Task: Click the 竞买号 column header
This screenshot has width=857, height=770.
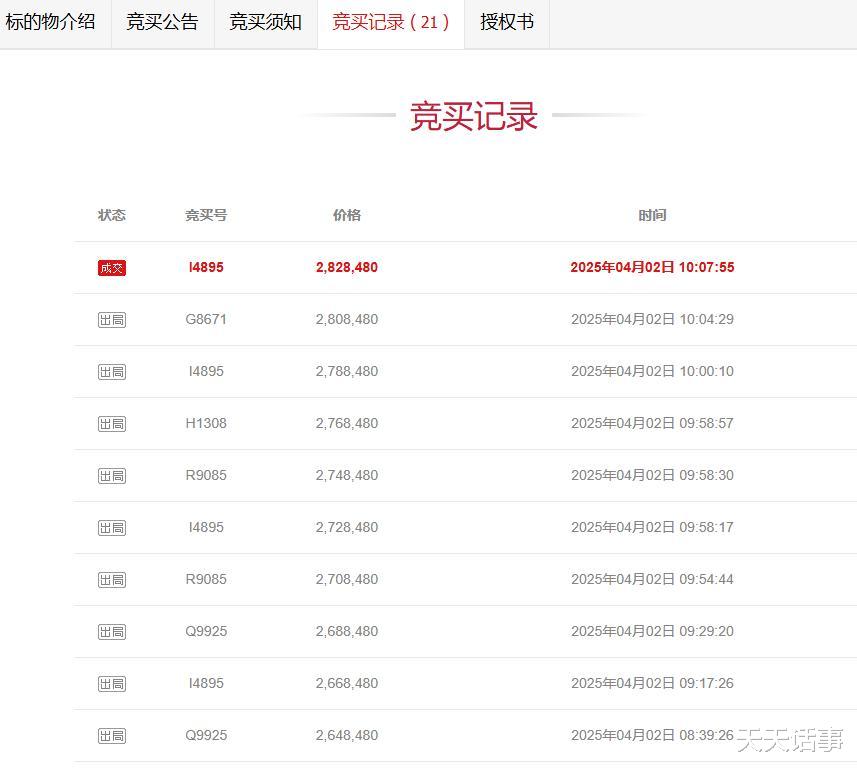Action: [206, 215]
